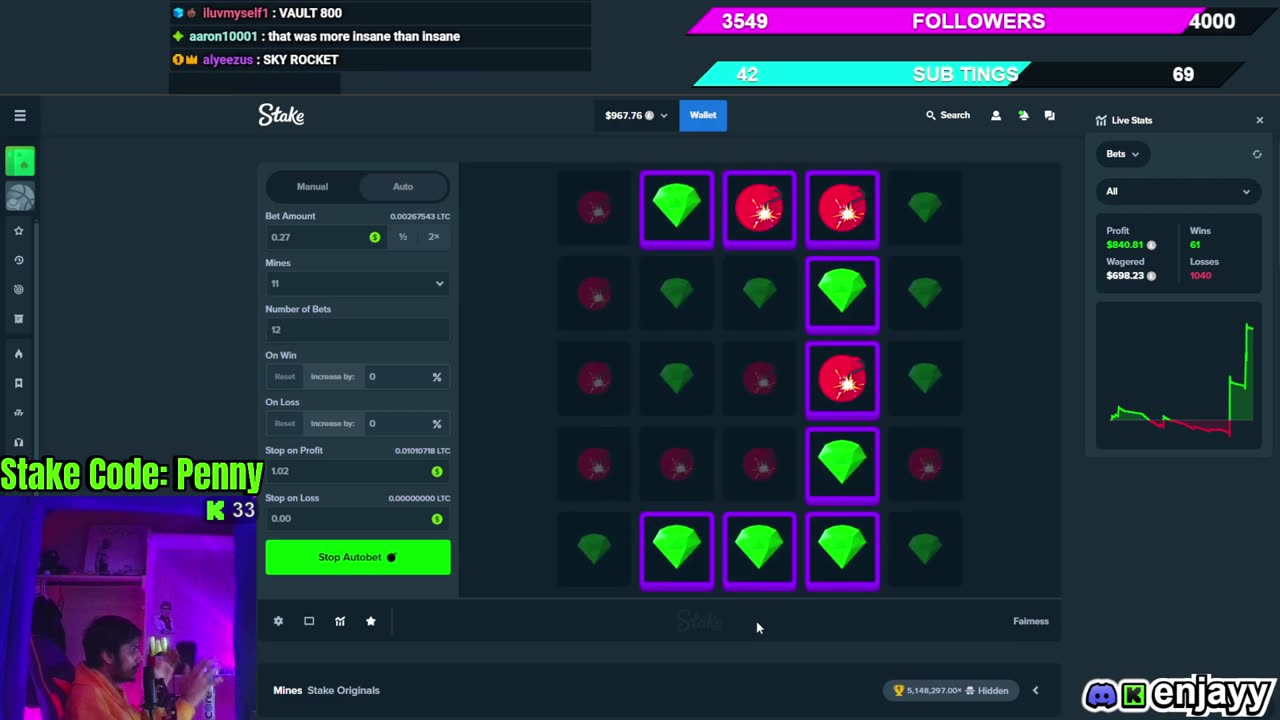Double the bet with the 2× button
This screenshot has height=720, width=1280.
pos(434,237)
